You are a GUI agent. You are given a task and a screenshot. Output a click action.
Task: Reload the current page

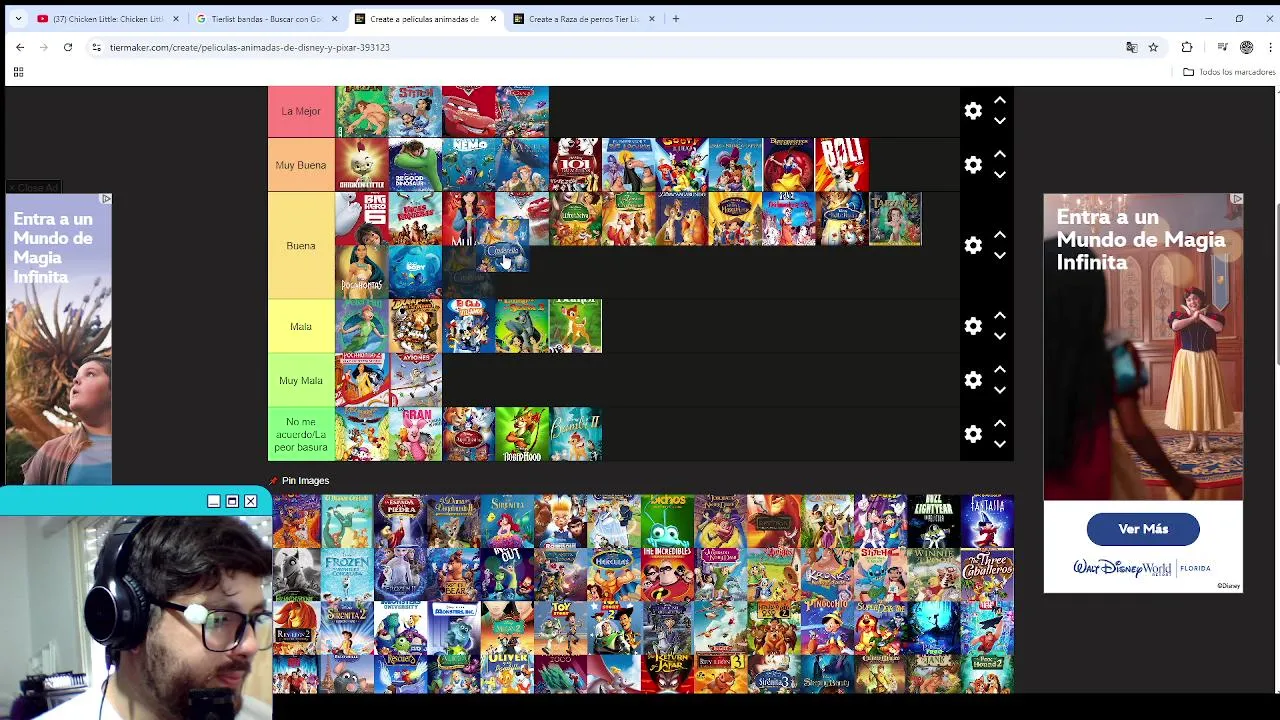point(68,47)
